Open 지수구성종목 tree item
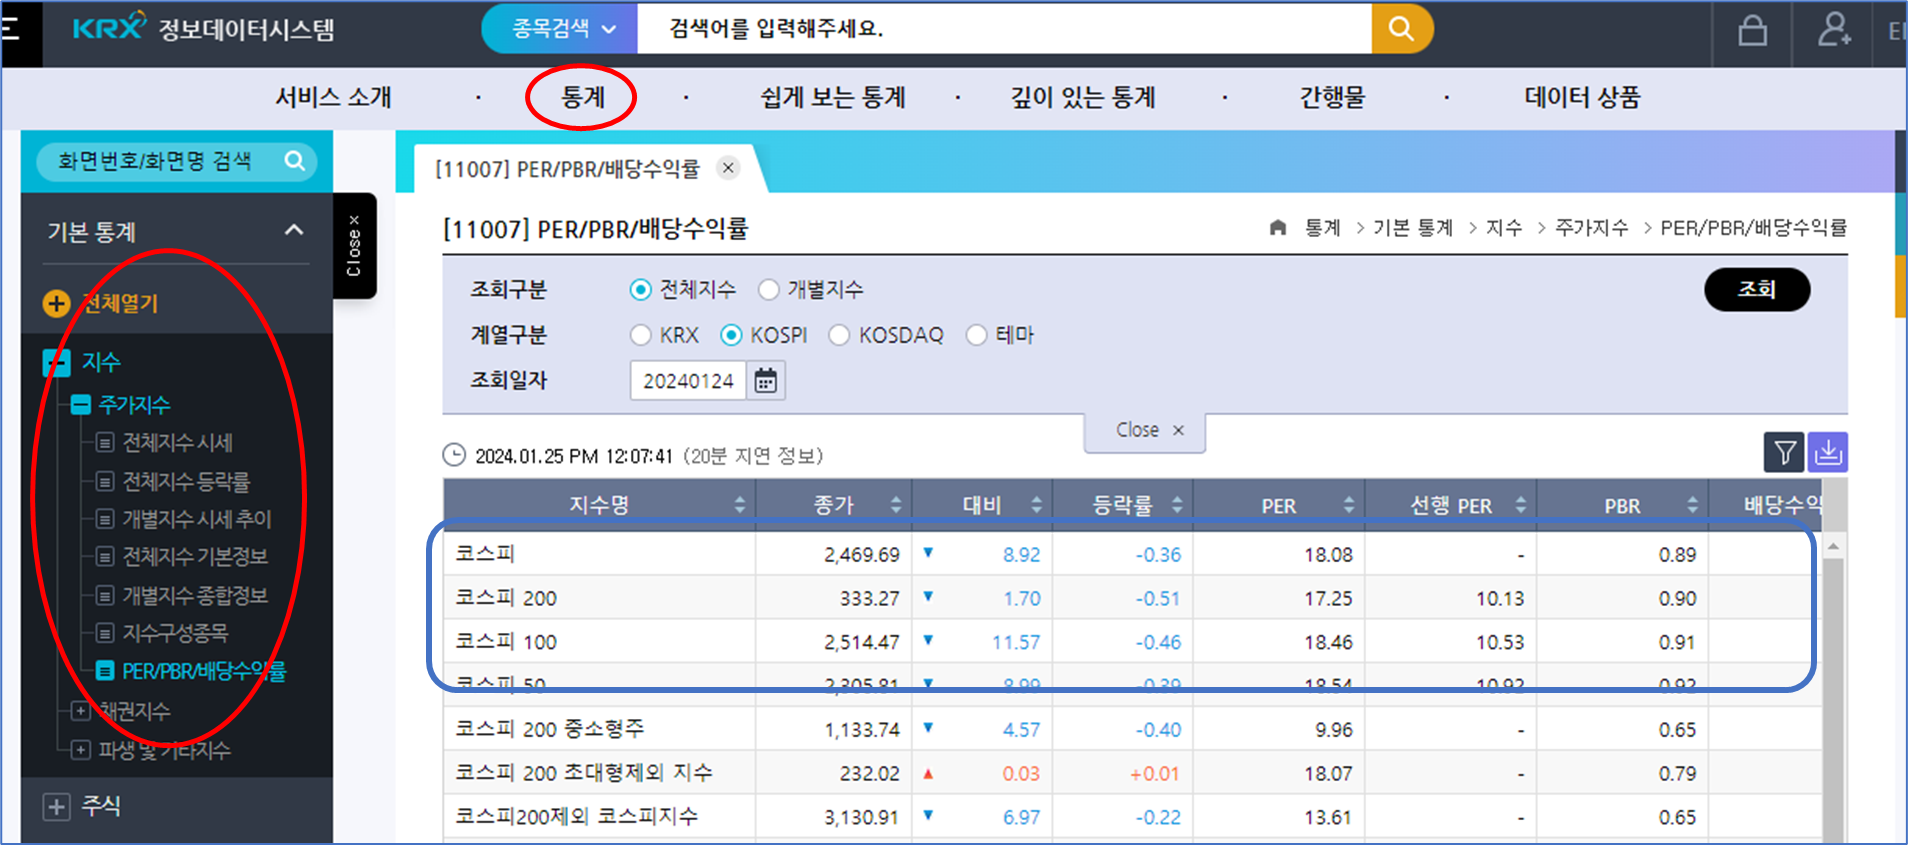 coord(175,633)
